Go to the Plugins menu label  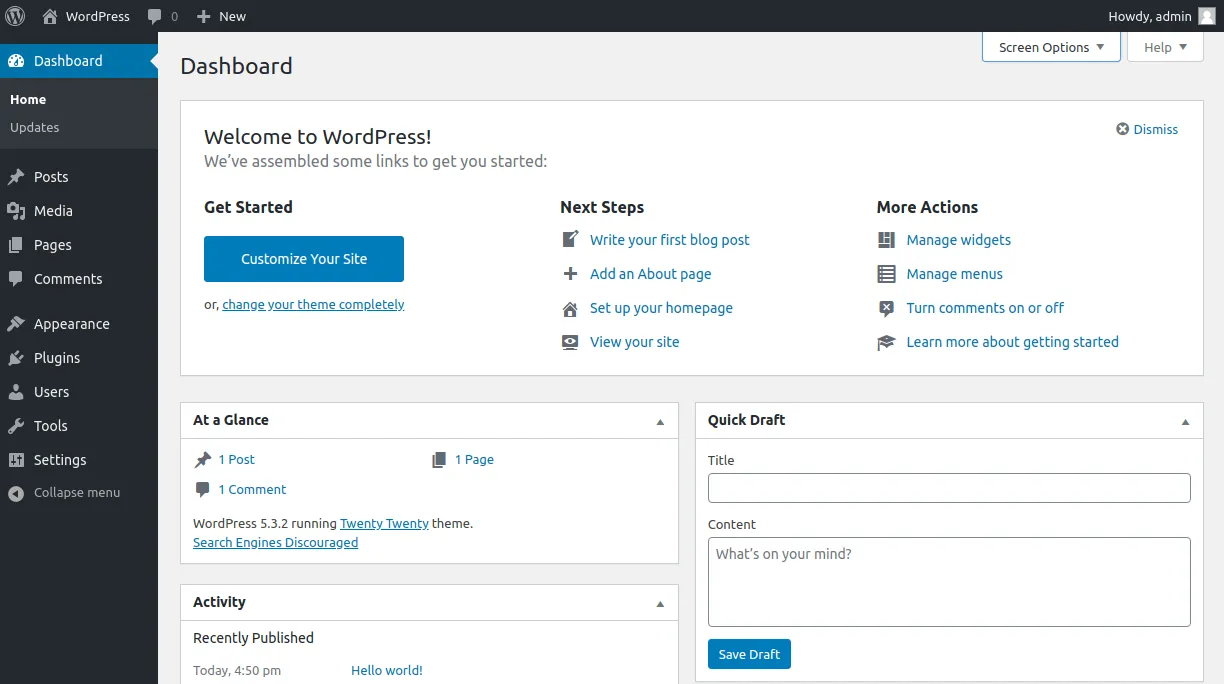click(57, 358)
